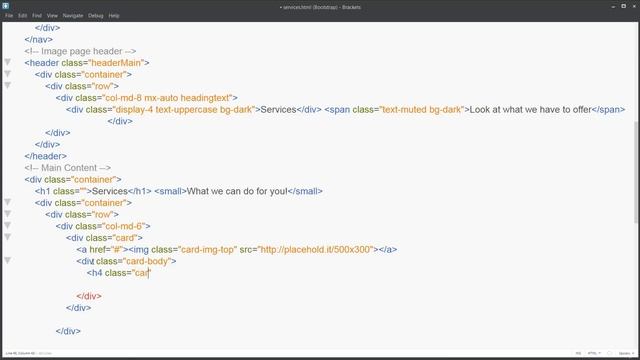Open the View menu

tap(52, 16)
